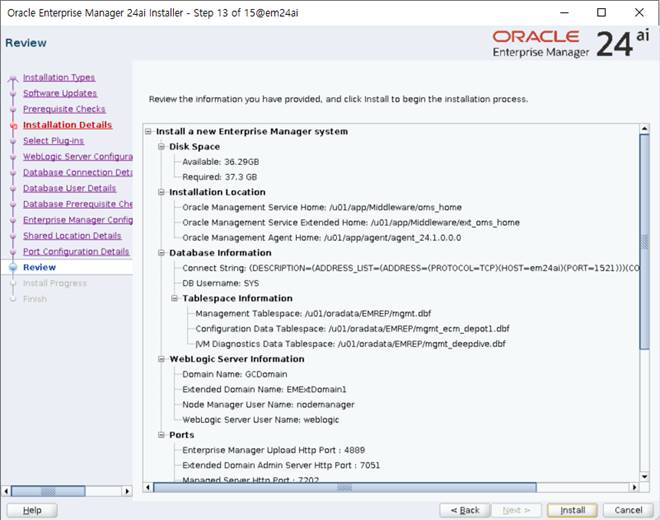Select Domain Name: GCDomain row
This screenshot has height=520, width=660.
[234, 374]
